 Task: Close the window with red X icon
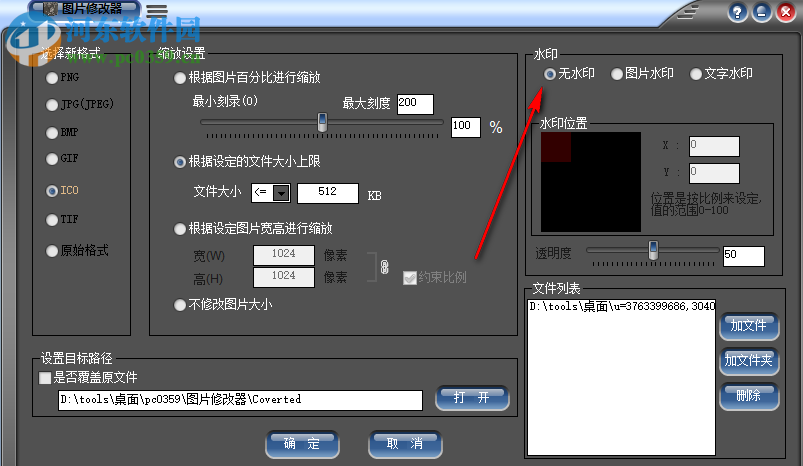tap(786, 12)
